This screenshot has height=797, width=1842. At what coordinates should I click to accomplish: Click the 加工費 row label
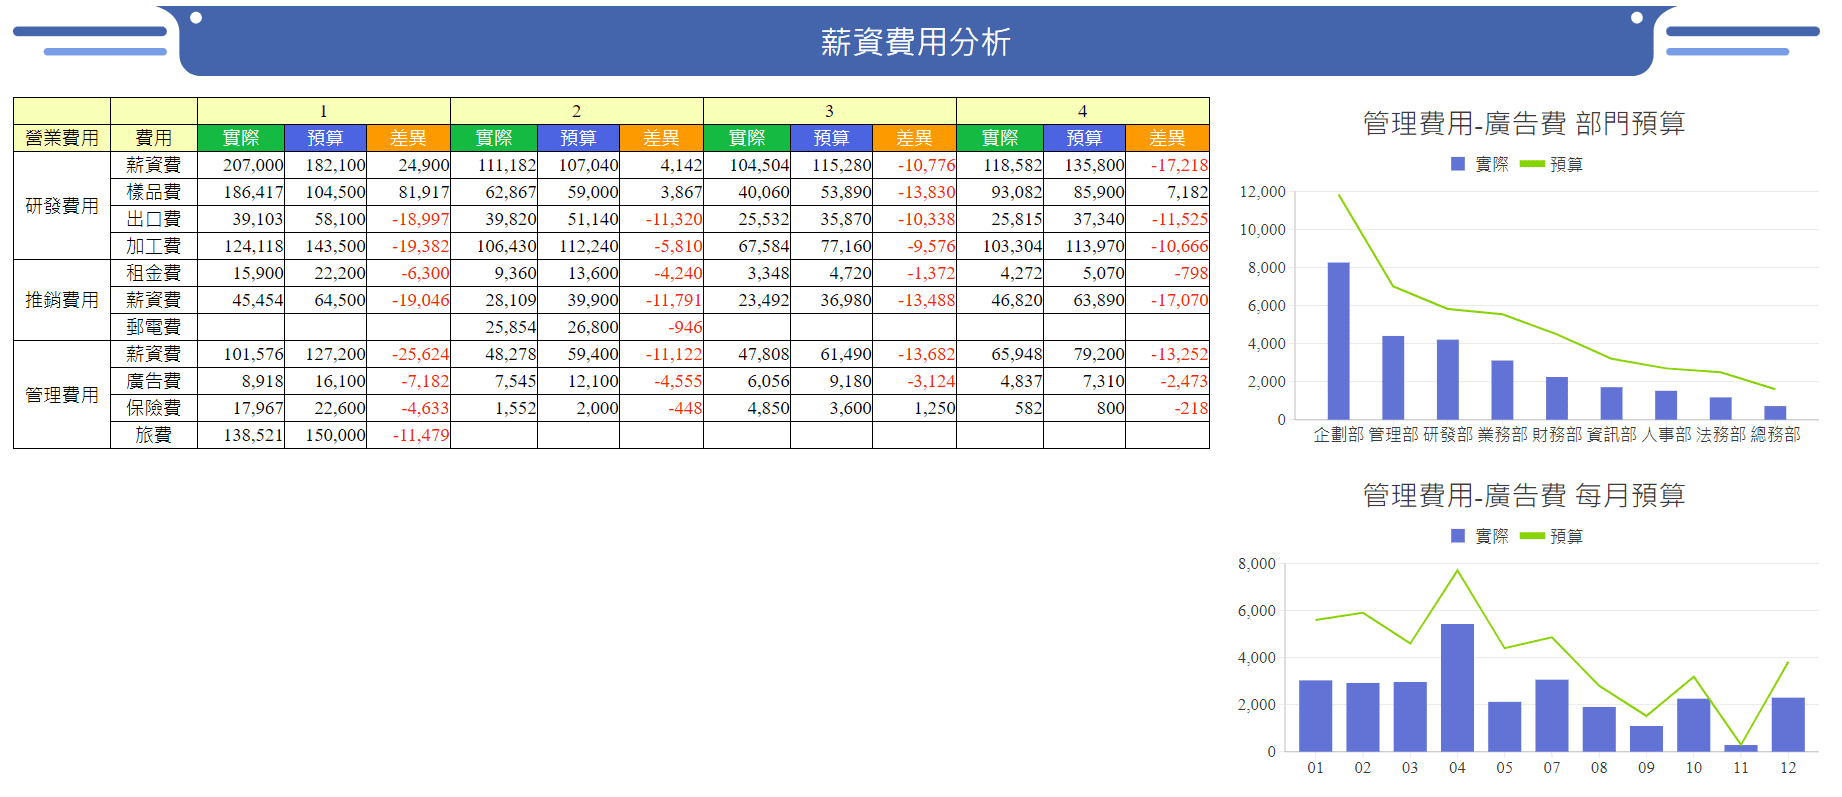(154, 246)
